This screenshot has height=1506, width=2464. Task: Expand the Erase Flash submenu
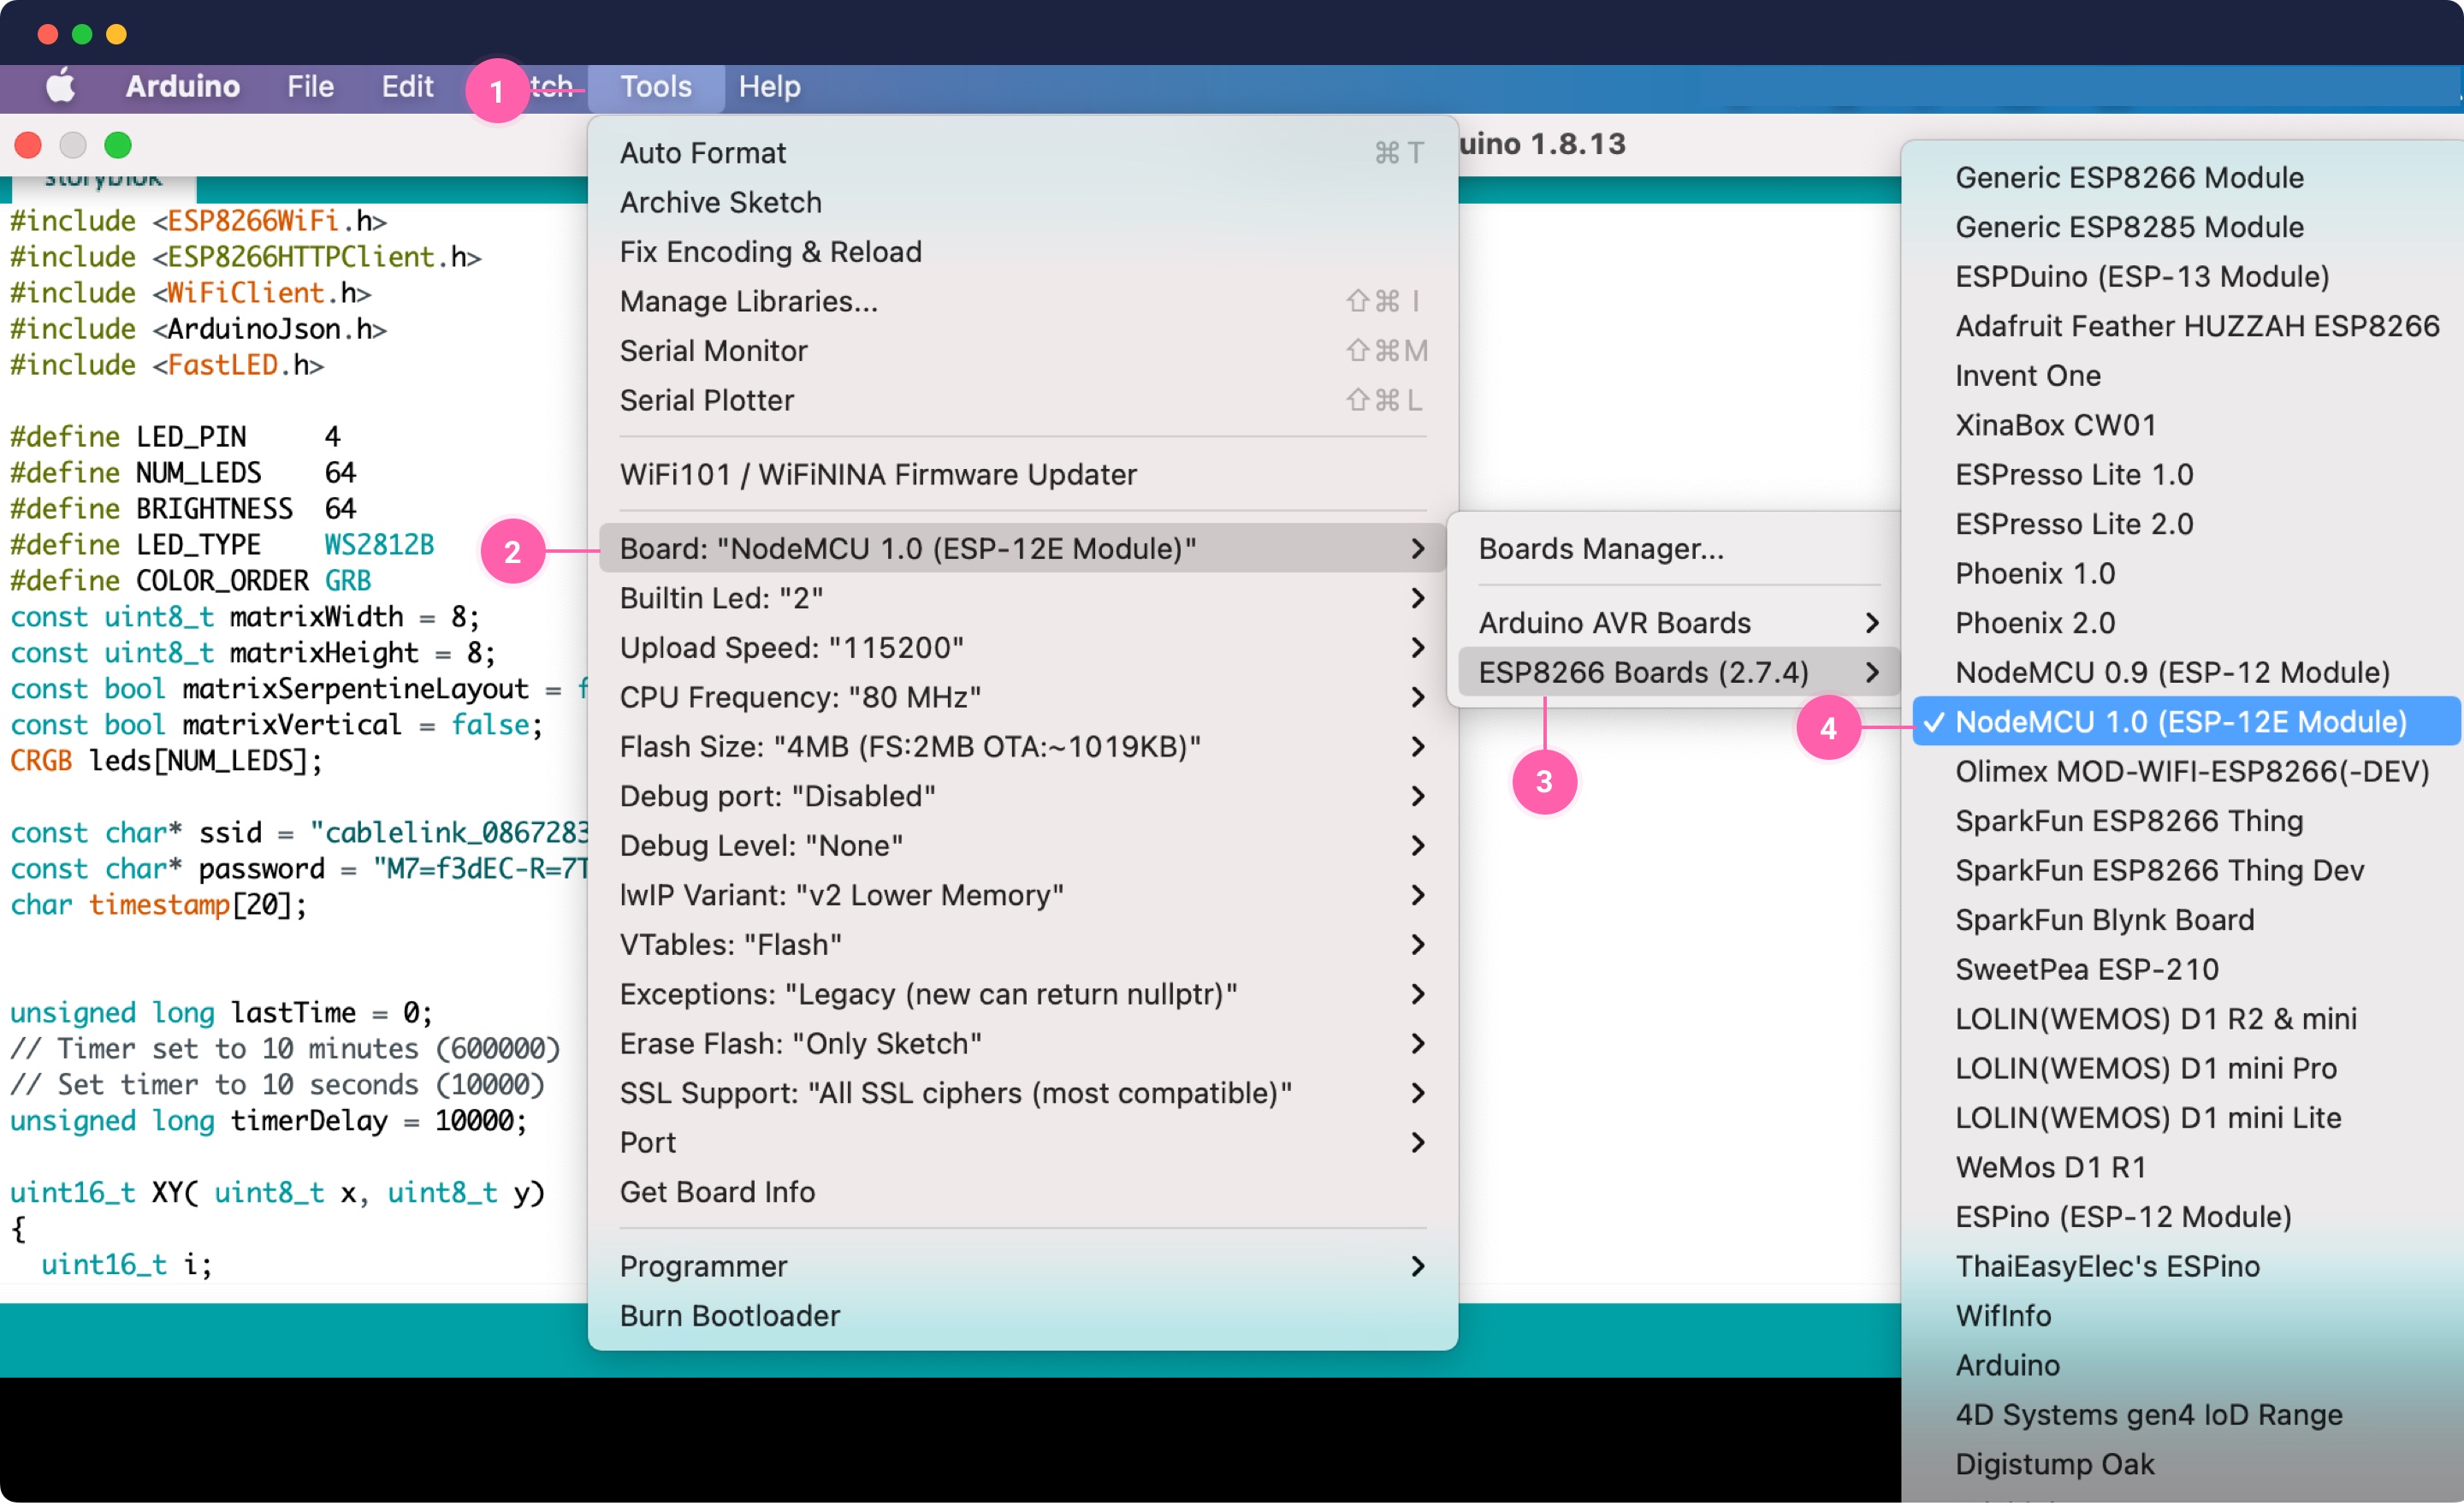[x=1023, y=1044]
